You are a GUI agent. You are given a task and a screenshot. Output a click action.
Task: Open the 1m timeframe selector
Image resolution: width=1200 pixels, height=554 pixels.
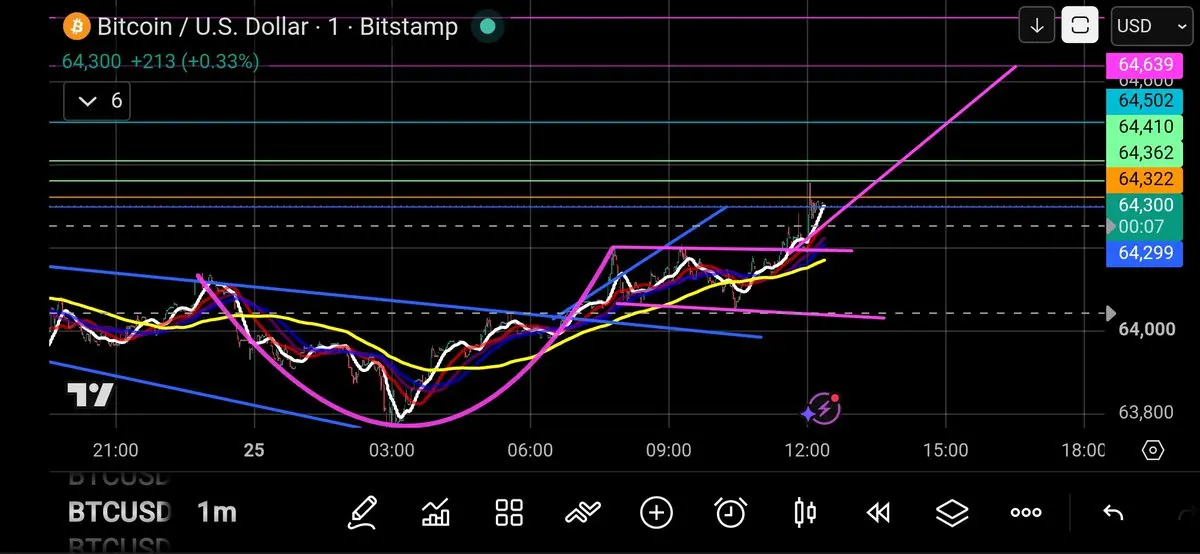pos(216,513)
